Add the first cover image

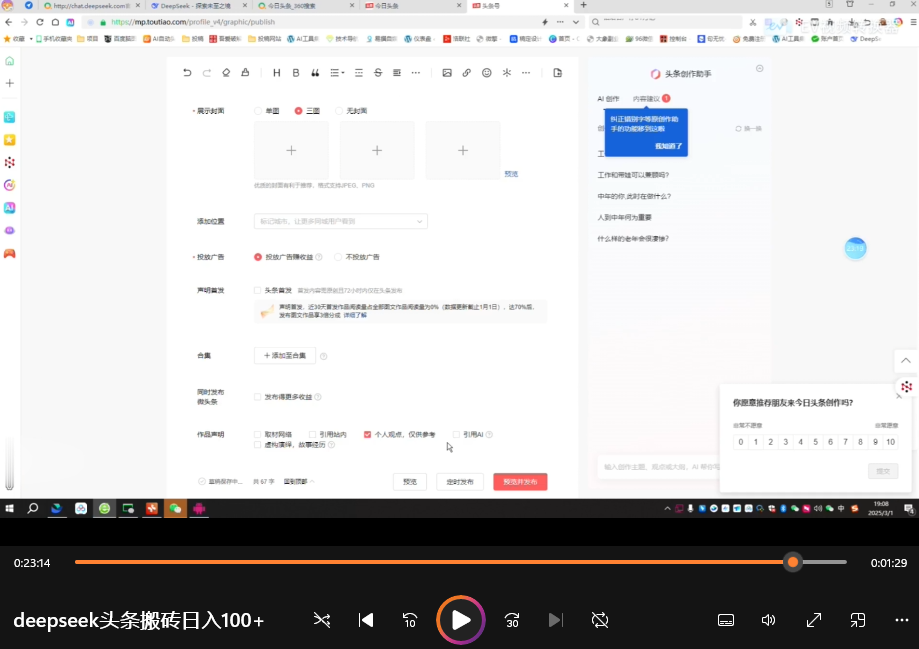(x=291, y=151)
